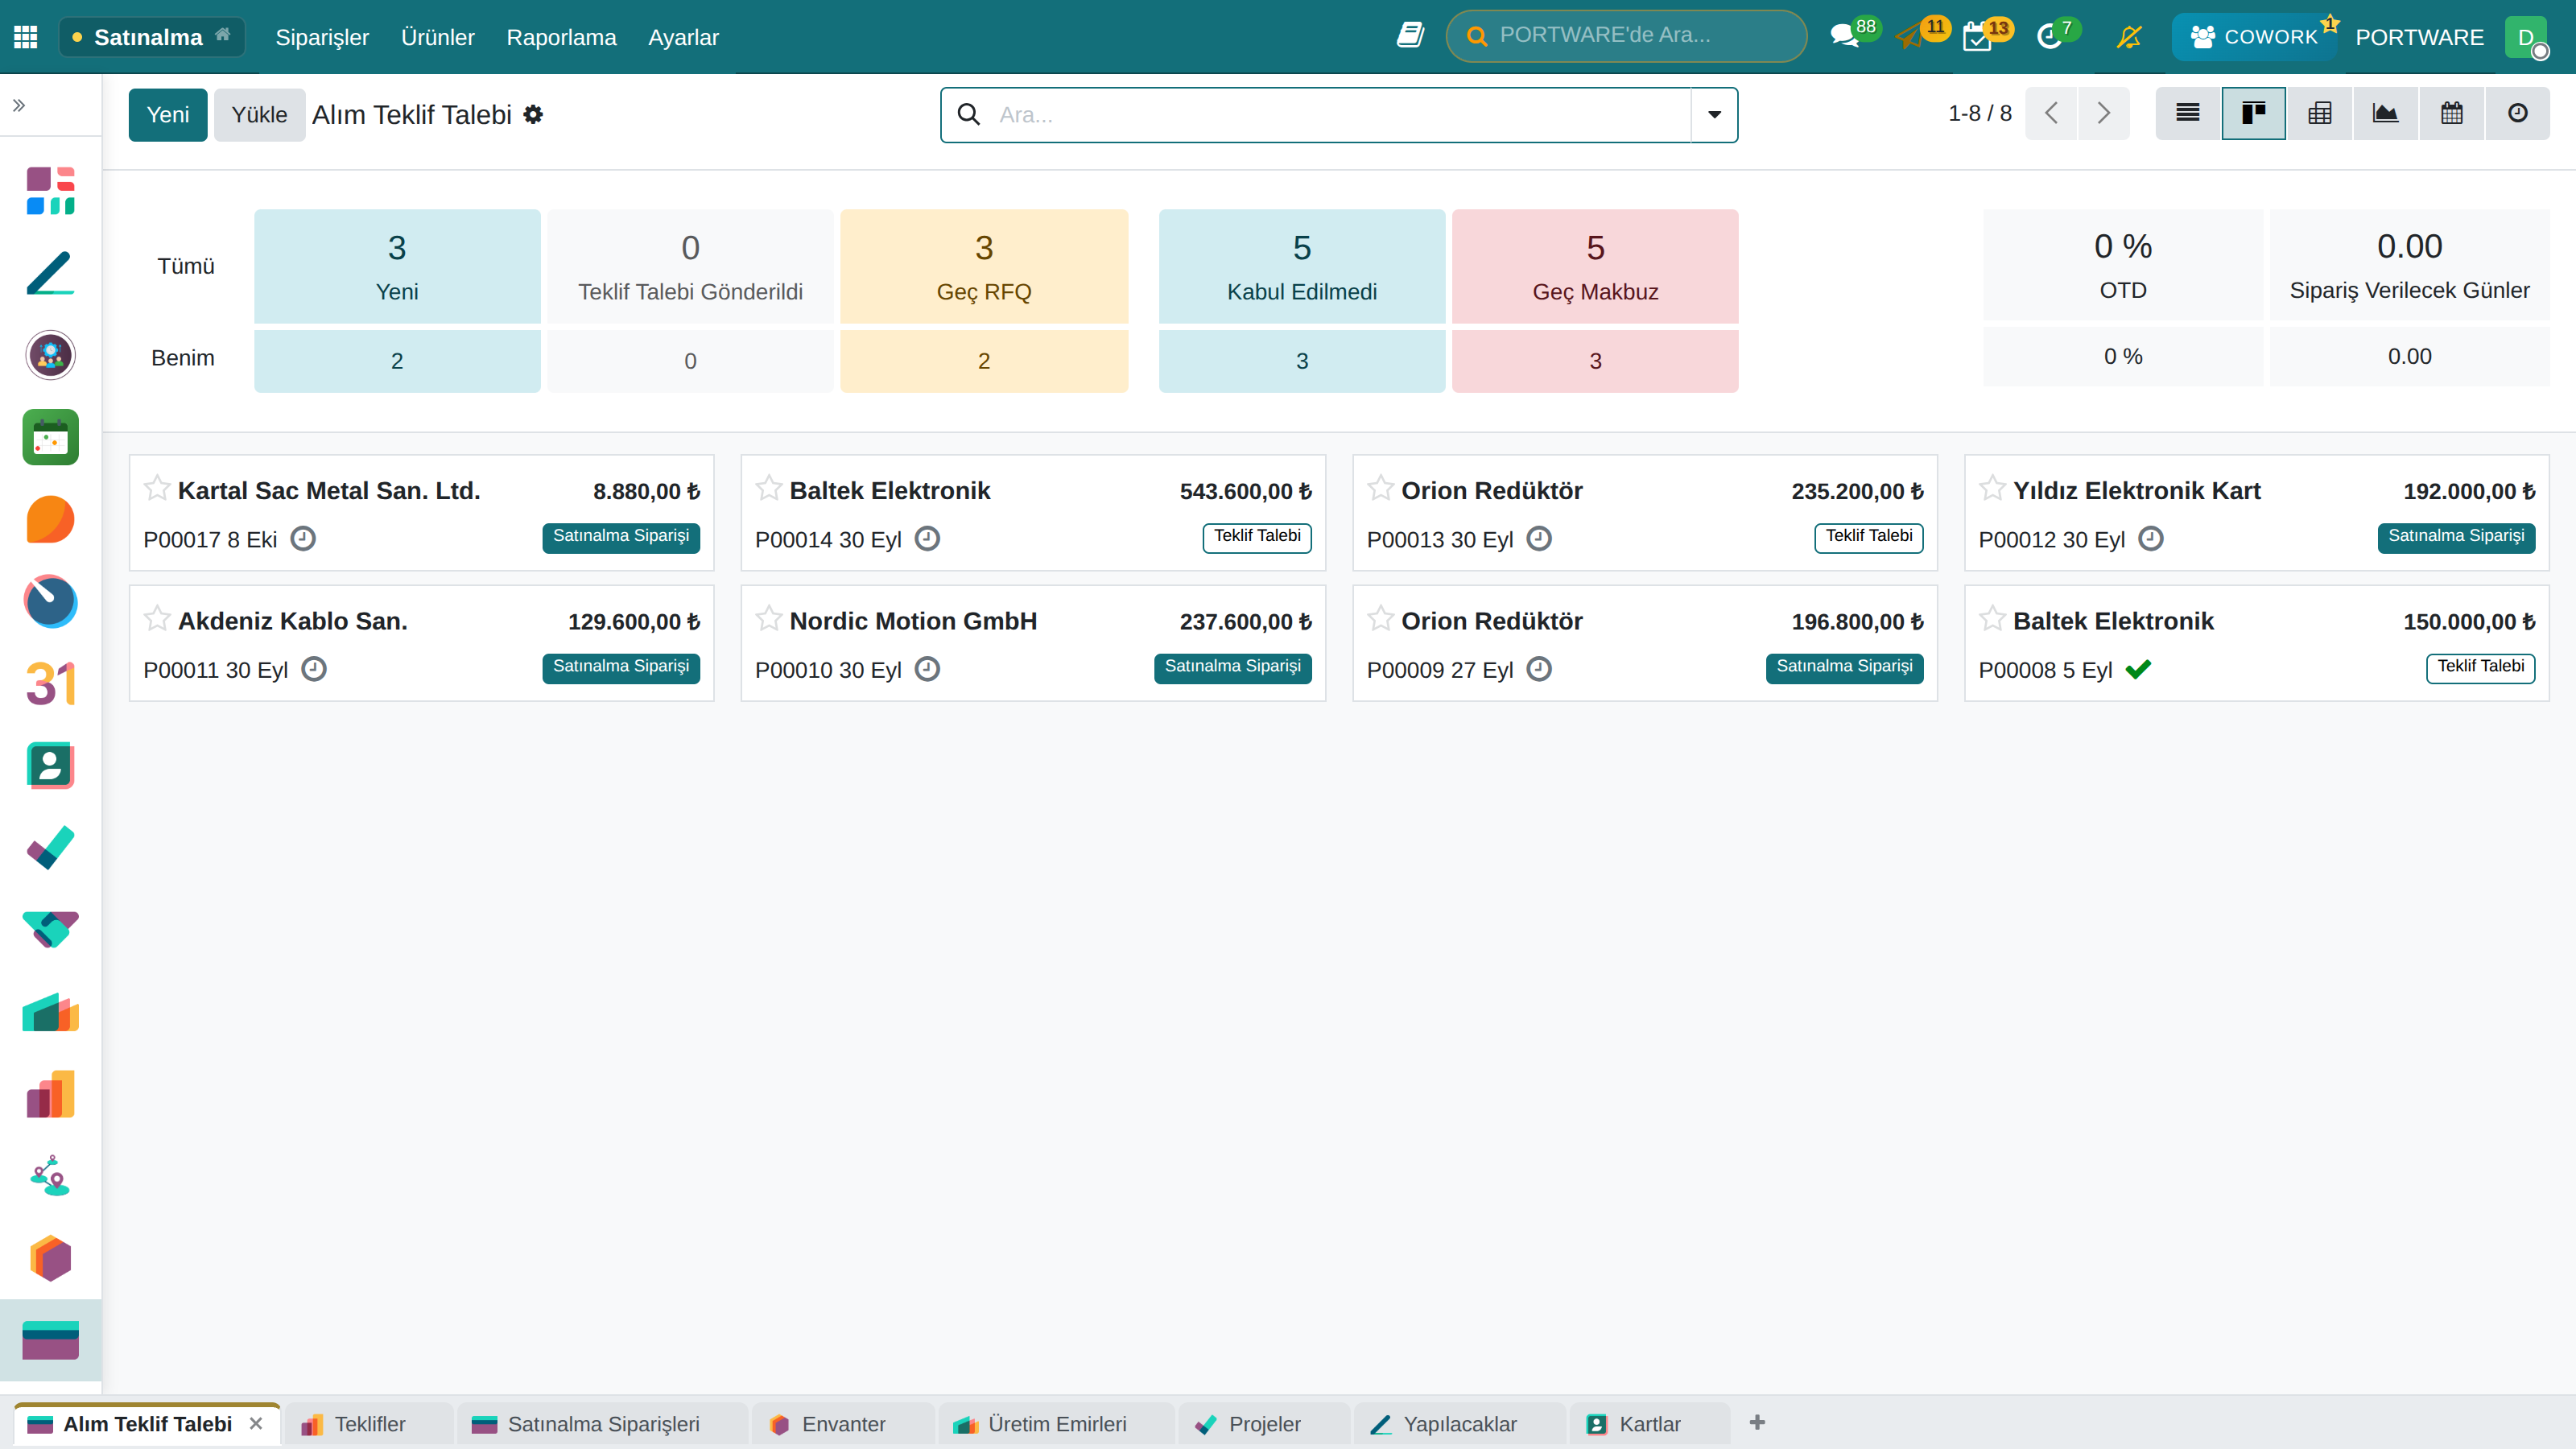Toggle the muted notifications bell icon
The image size is (2576, 1449).
coord(2129,37)
